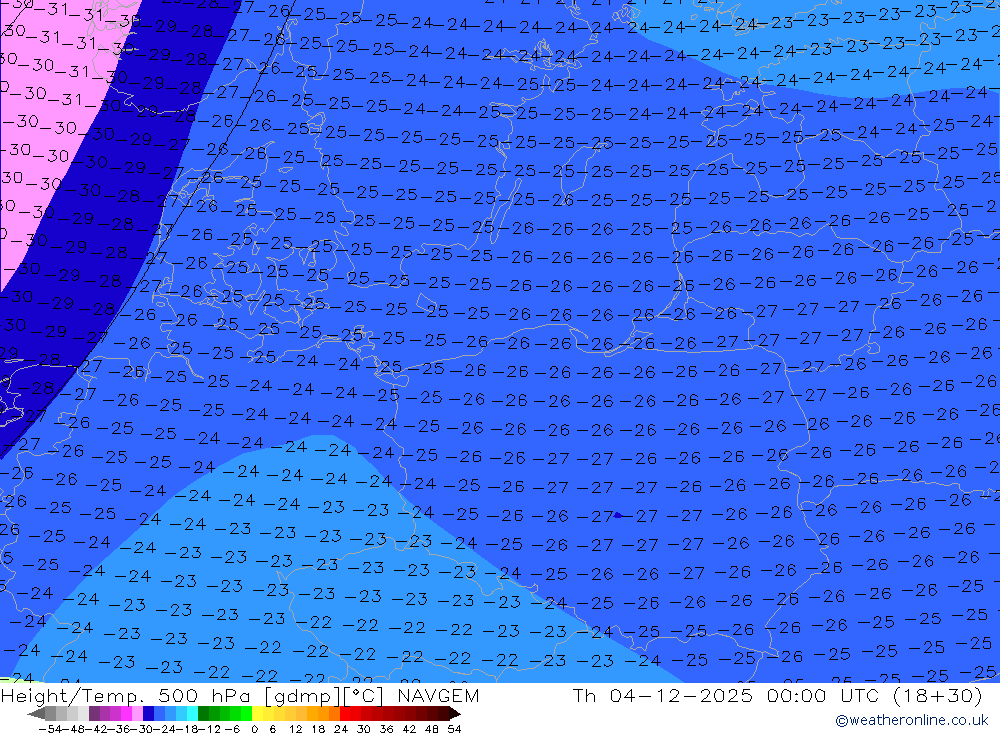Pick the dark blue legend swatch

(x=148, y=713)
